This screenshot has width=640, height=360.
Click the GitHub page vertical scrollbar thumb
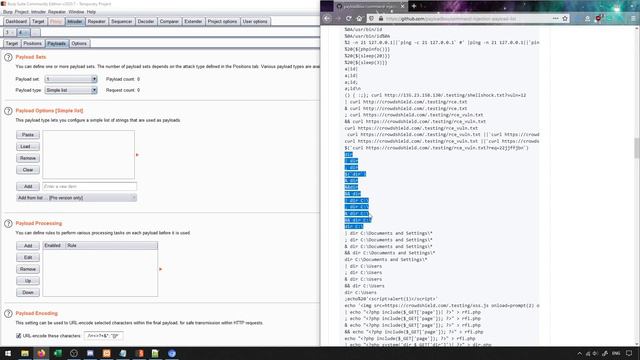tap(636, 148)
